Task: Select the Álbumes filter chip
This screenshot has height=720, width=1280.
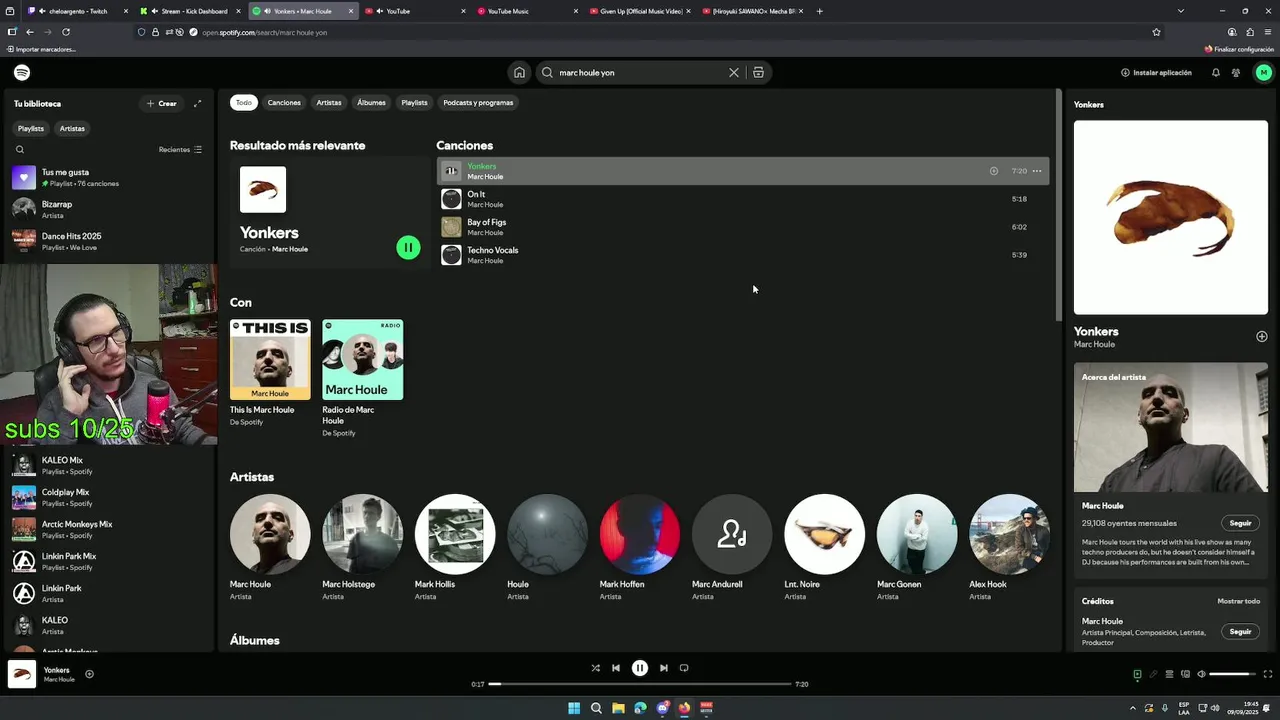Action: point(371,102)
